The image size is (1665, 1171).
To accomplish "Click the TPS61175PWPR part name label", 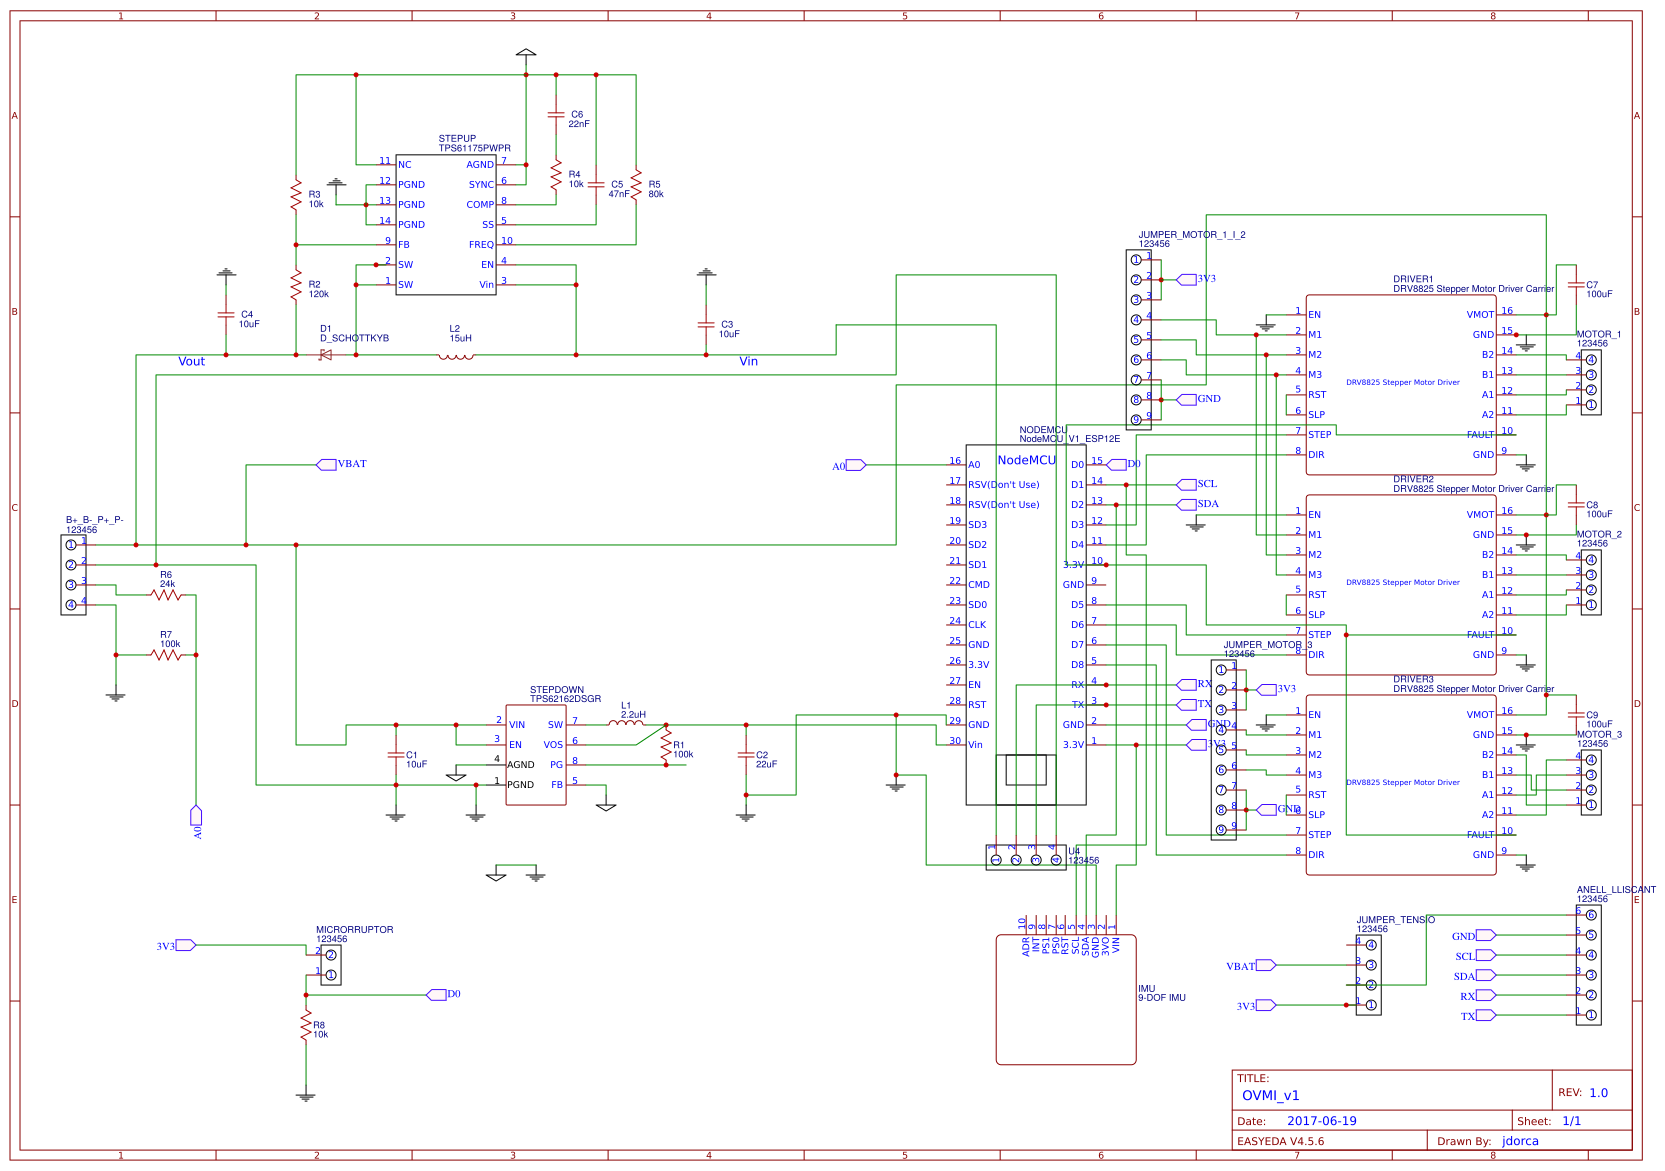I will (475, 148).
